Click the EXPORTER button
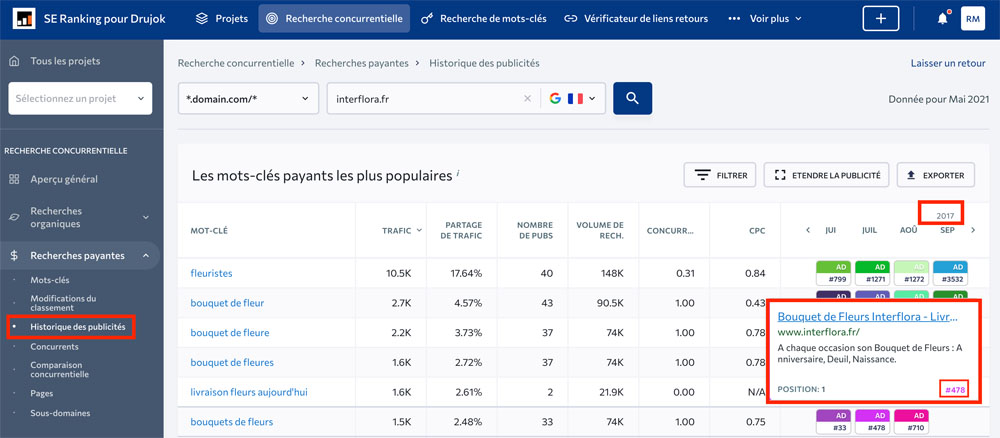 point(936,175)
